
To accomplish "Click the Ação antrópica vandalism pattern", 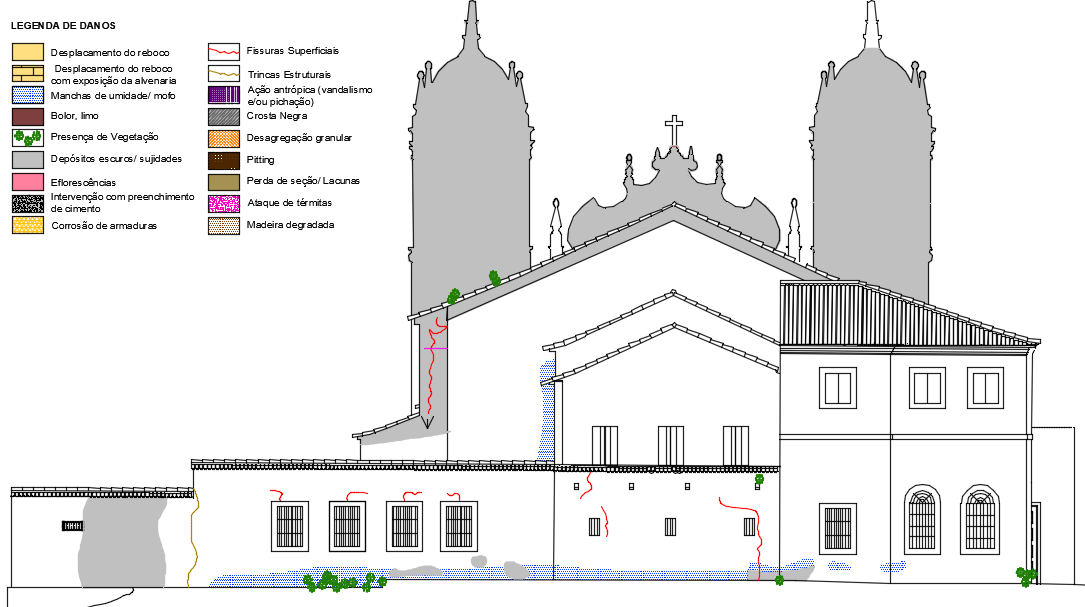I will click(x=222, y=93).
